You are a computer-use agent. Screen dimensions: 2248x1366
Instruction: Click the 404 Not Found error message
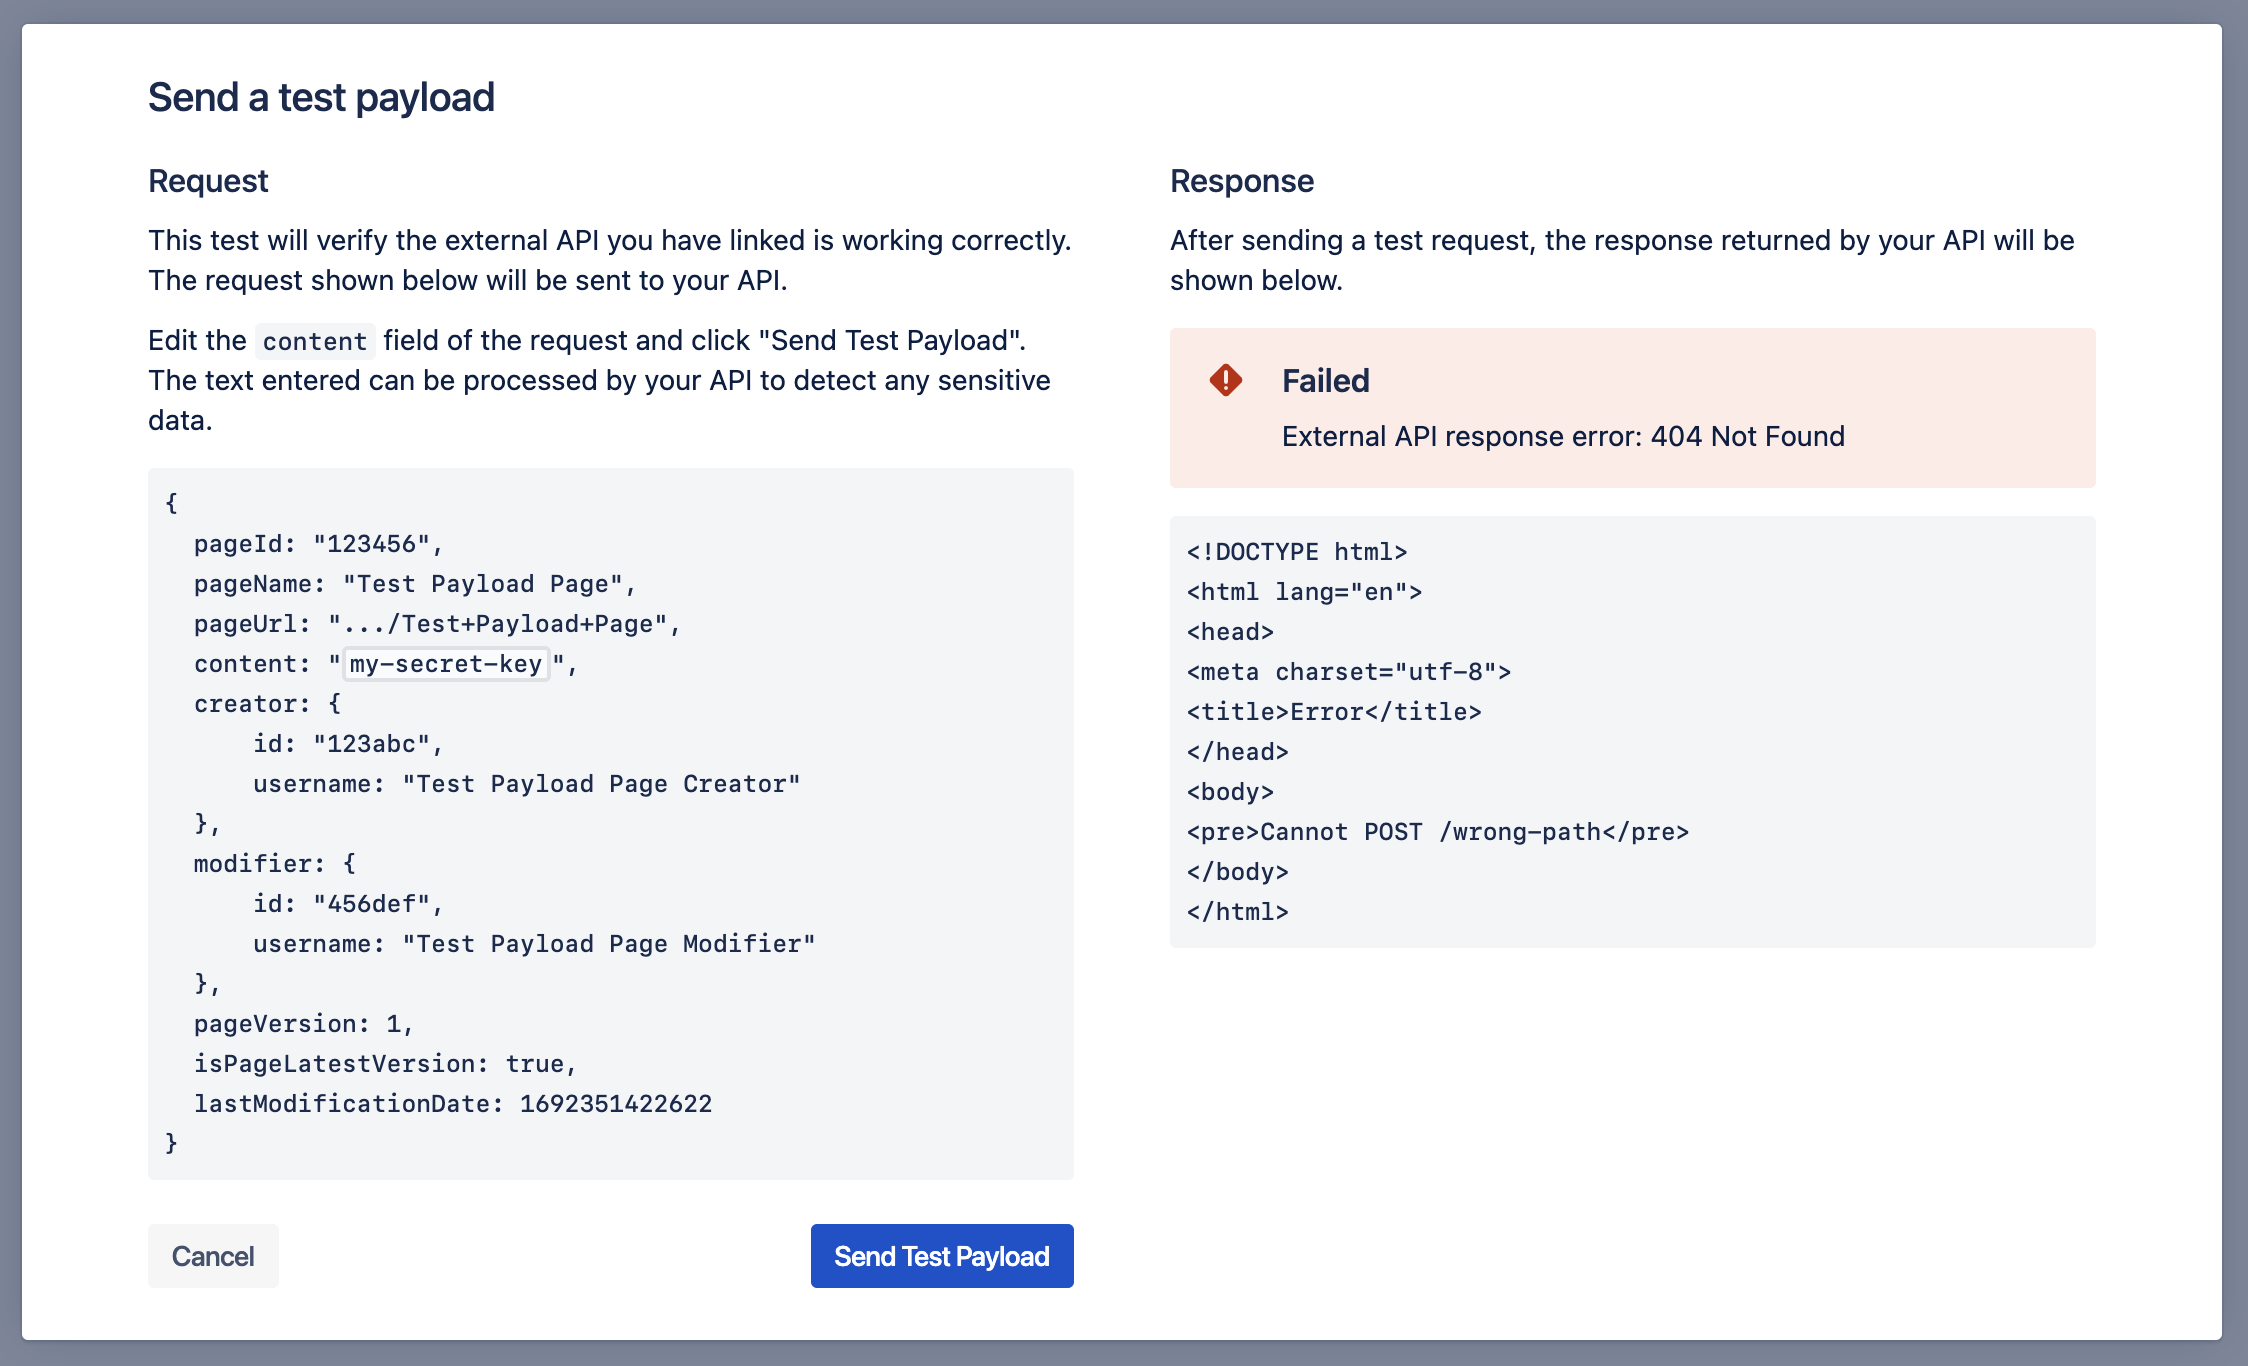1563,436
